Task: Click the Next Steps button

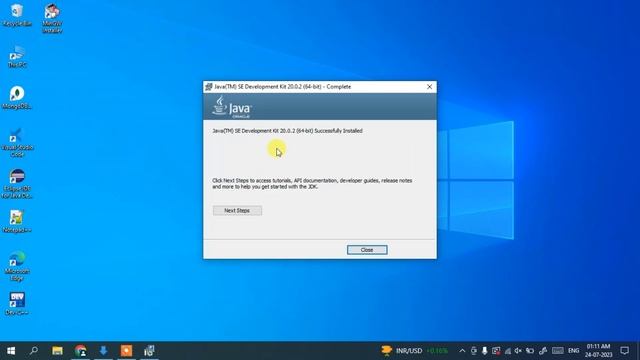Action: click(237, 211)
